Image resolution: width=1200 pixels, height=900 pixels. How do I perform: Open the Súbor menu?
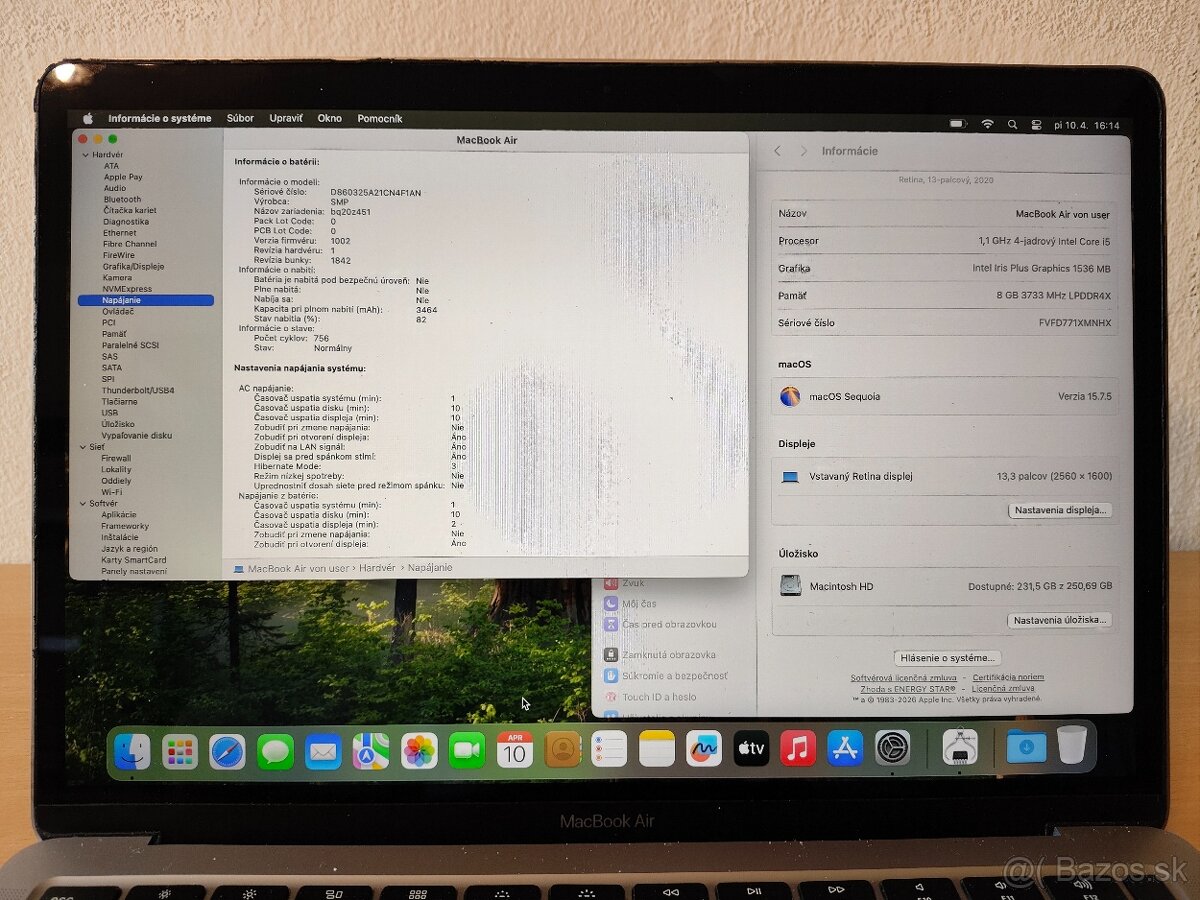pyautogui.click(x=240, y=117)
